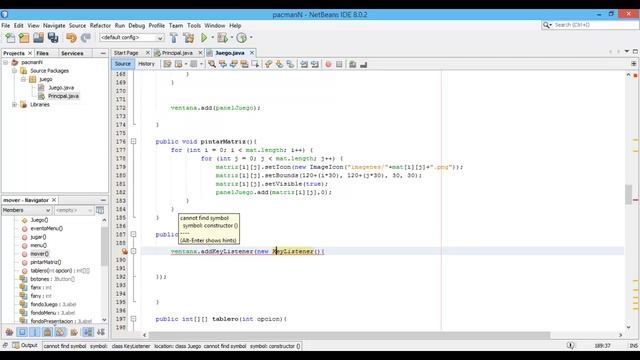Click the Output button in status bar
Viewport: 640px width, 360px height.
(x=25, y=345)
